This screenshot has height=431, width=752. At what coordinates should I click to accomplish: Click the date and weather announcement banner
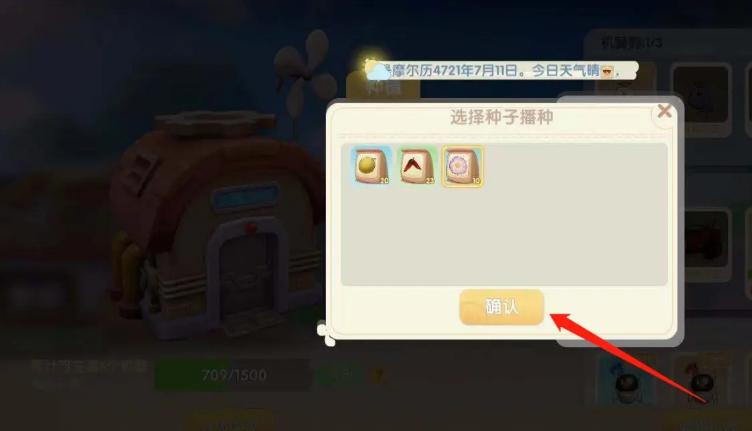pyautogui.click(x=501, y=70)
